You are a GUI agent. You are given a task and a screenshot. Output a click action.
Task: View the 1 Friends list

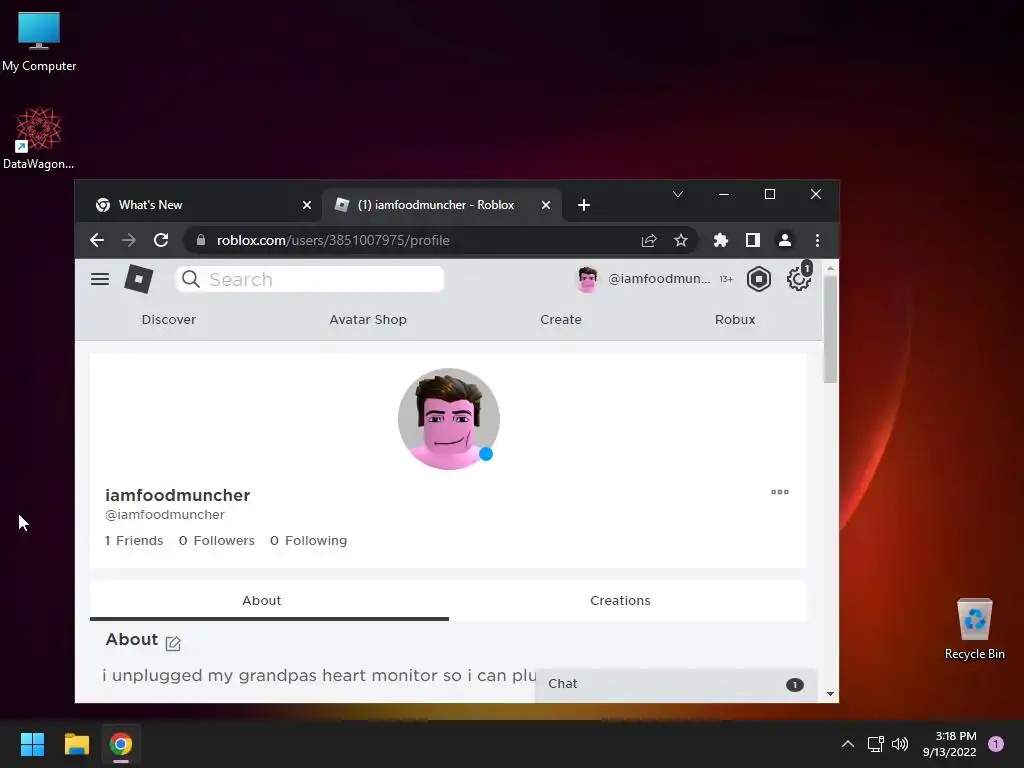pyautogui.click(x=134, y=541)
